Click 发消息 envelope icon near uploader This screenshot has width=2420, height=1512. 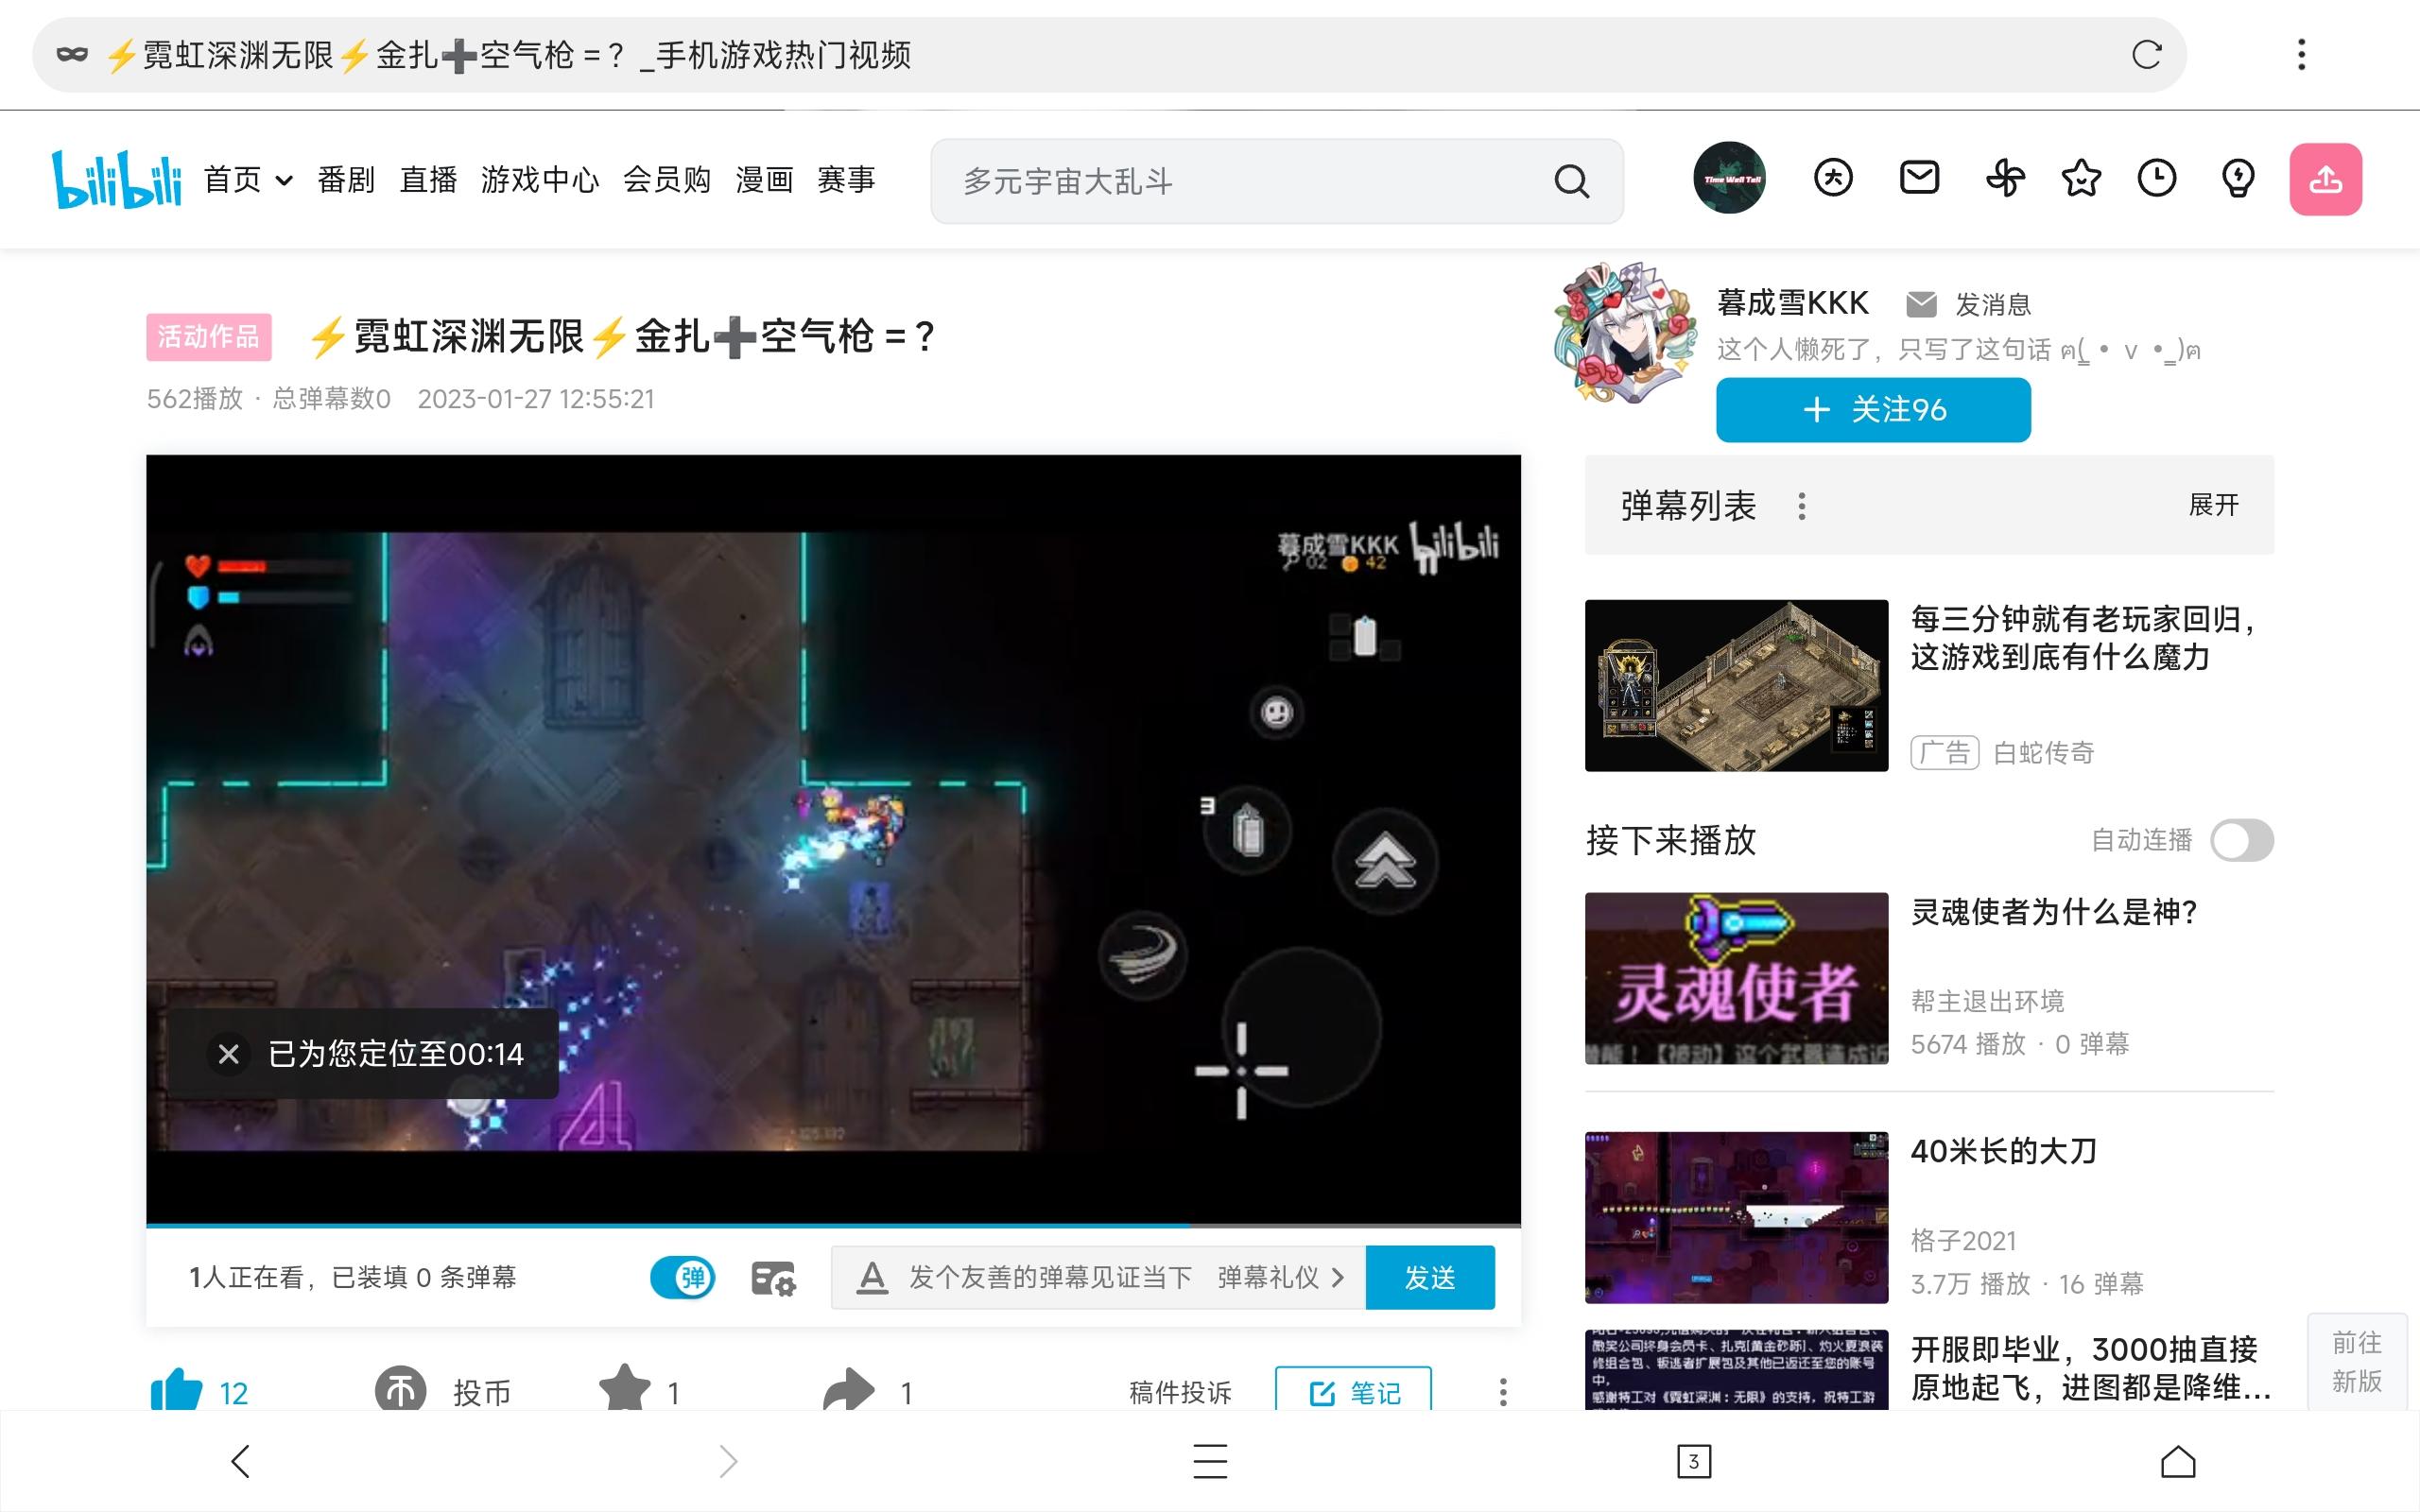tap(1921, 304)
